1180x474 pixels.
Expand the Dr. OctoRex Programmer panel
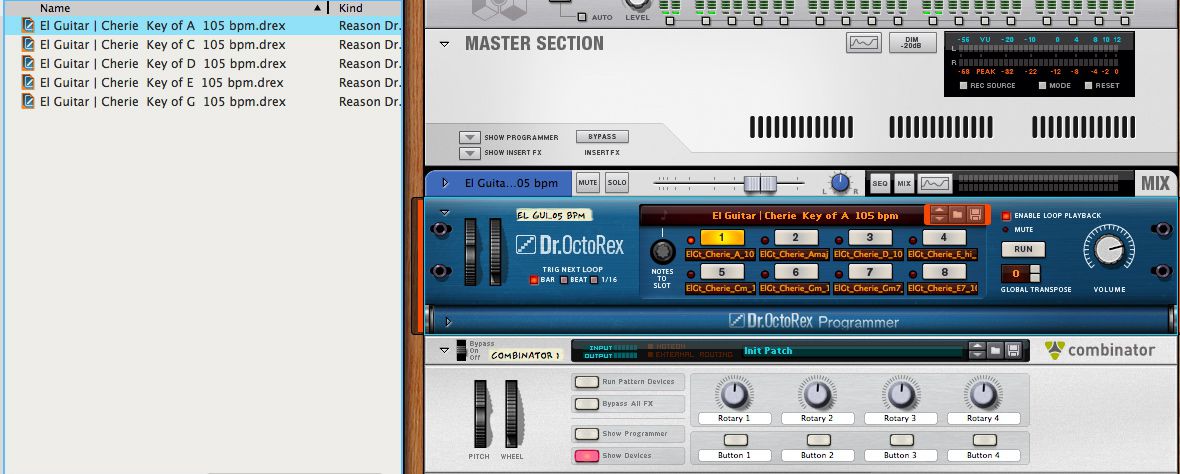click(449, 322)
